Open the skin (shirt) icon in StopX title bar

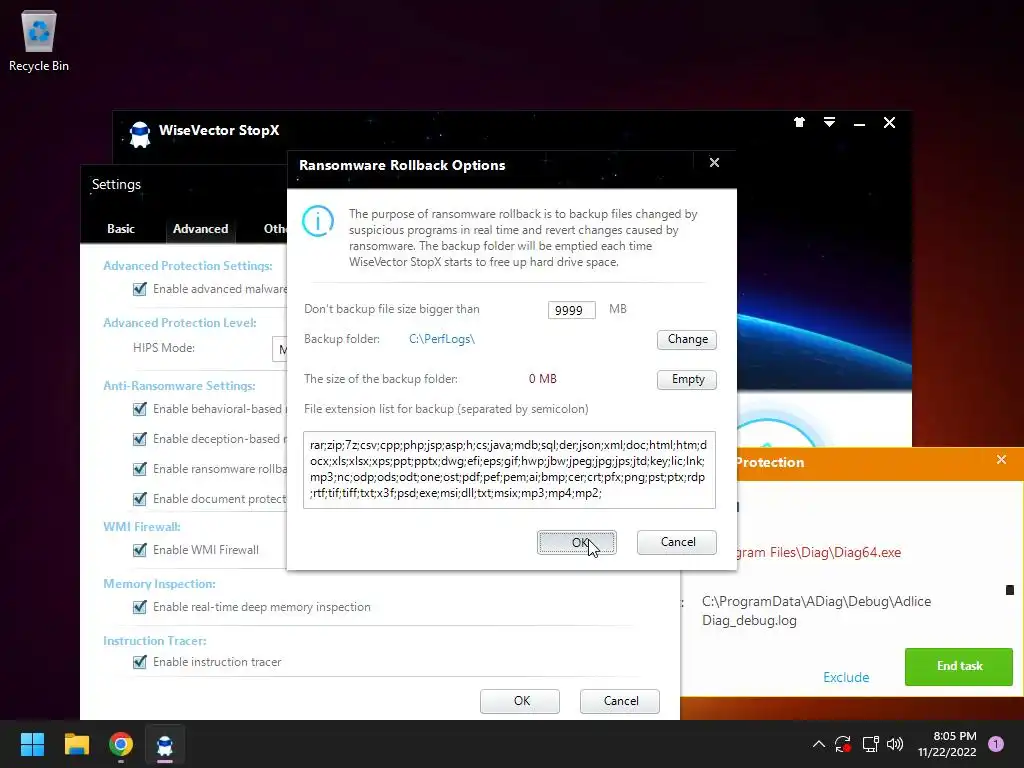[x=799, y=122]
